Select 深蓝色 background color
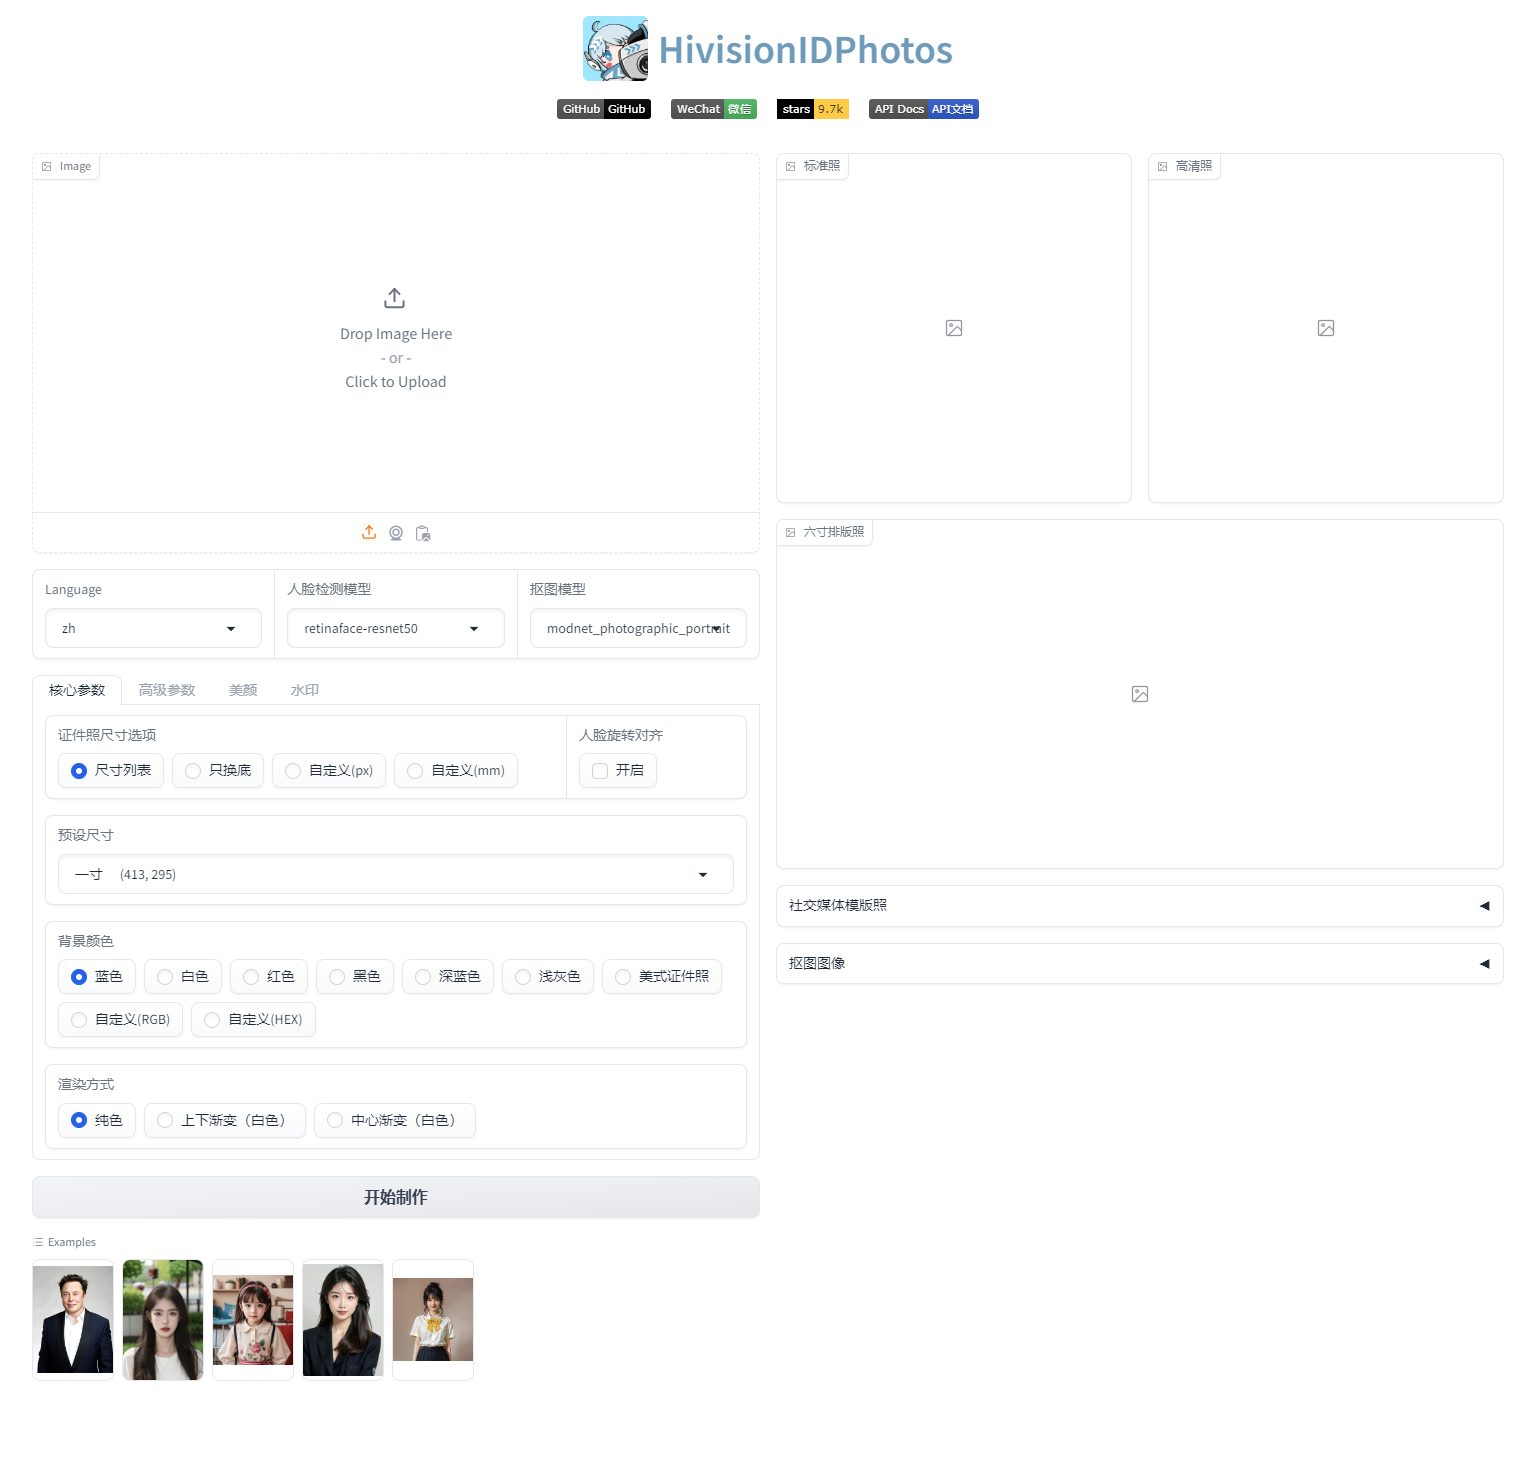1536x1461 pixels. [x=448, y=976]
